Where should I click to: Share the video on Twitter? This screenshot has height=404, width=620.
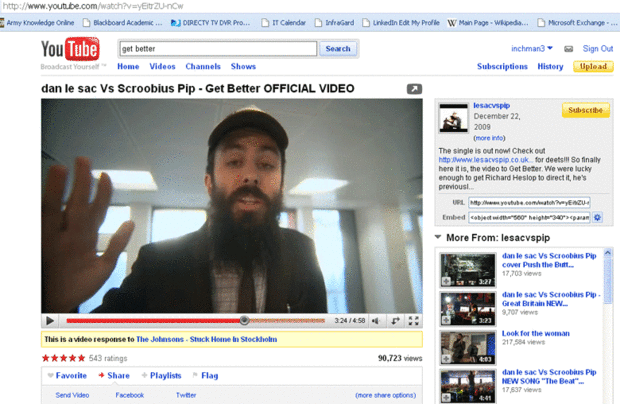click(x=186, y=395)
